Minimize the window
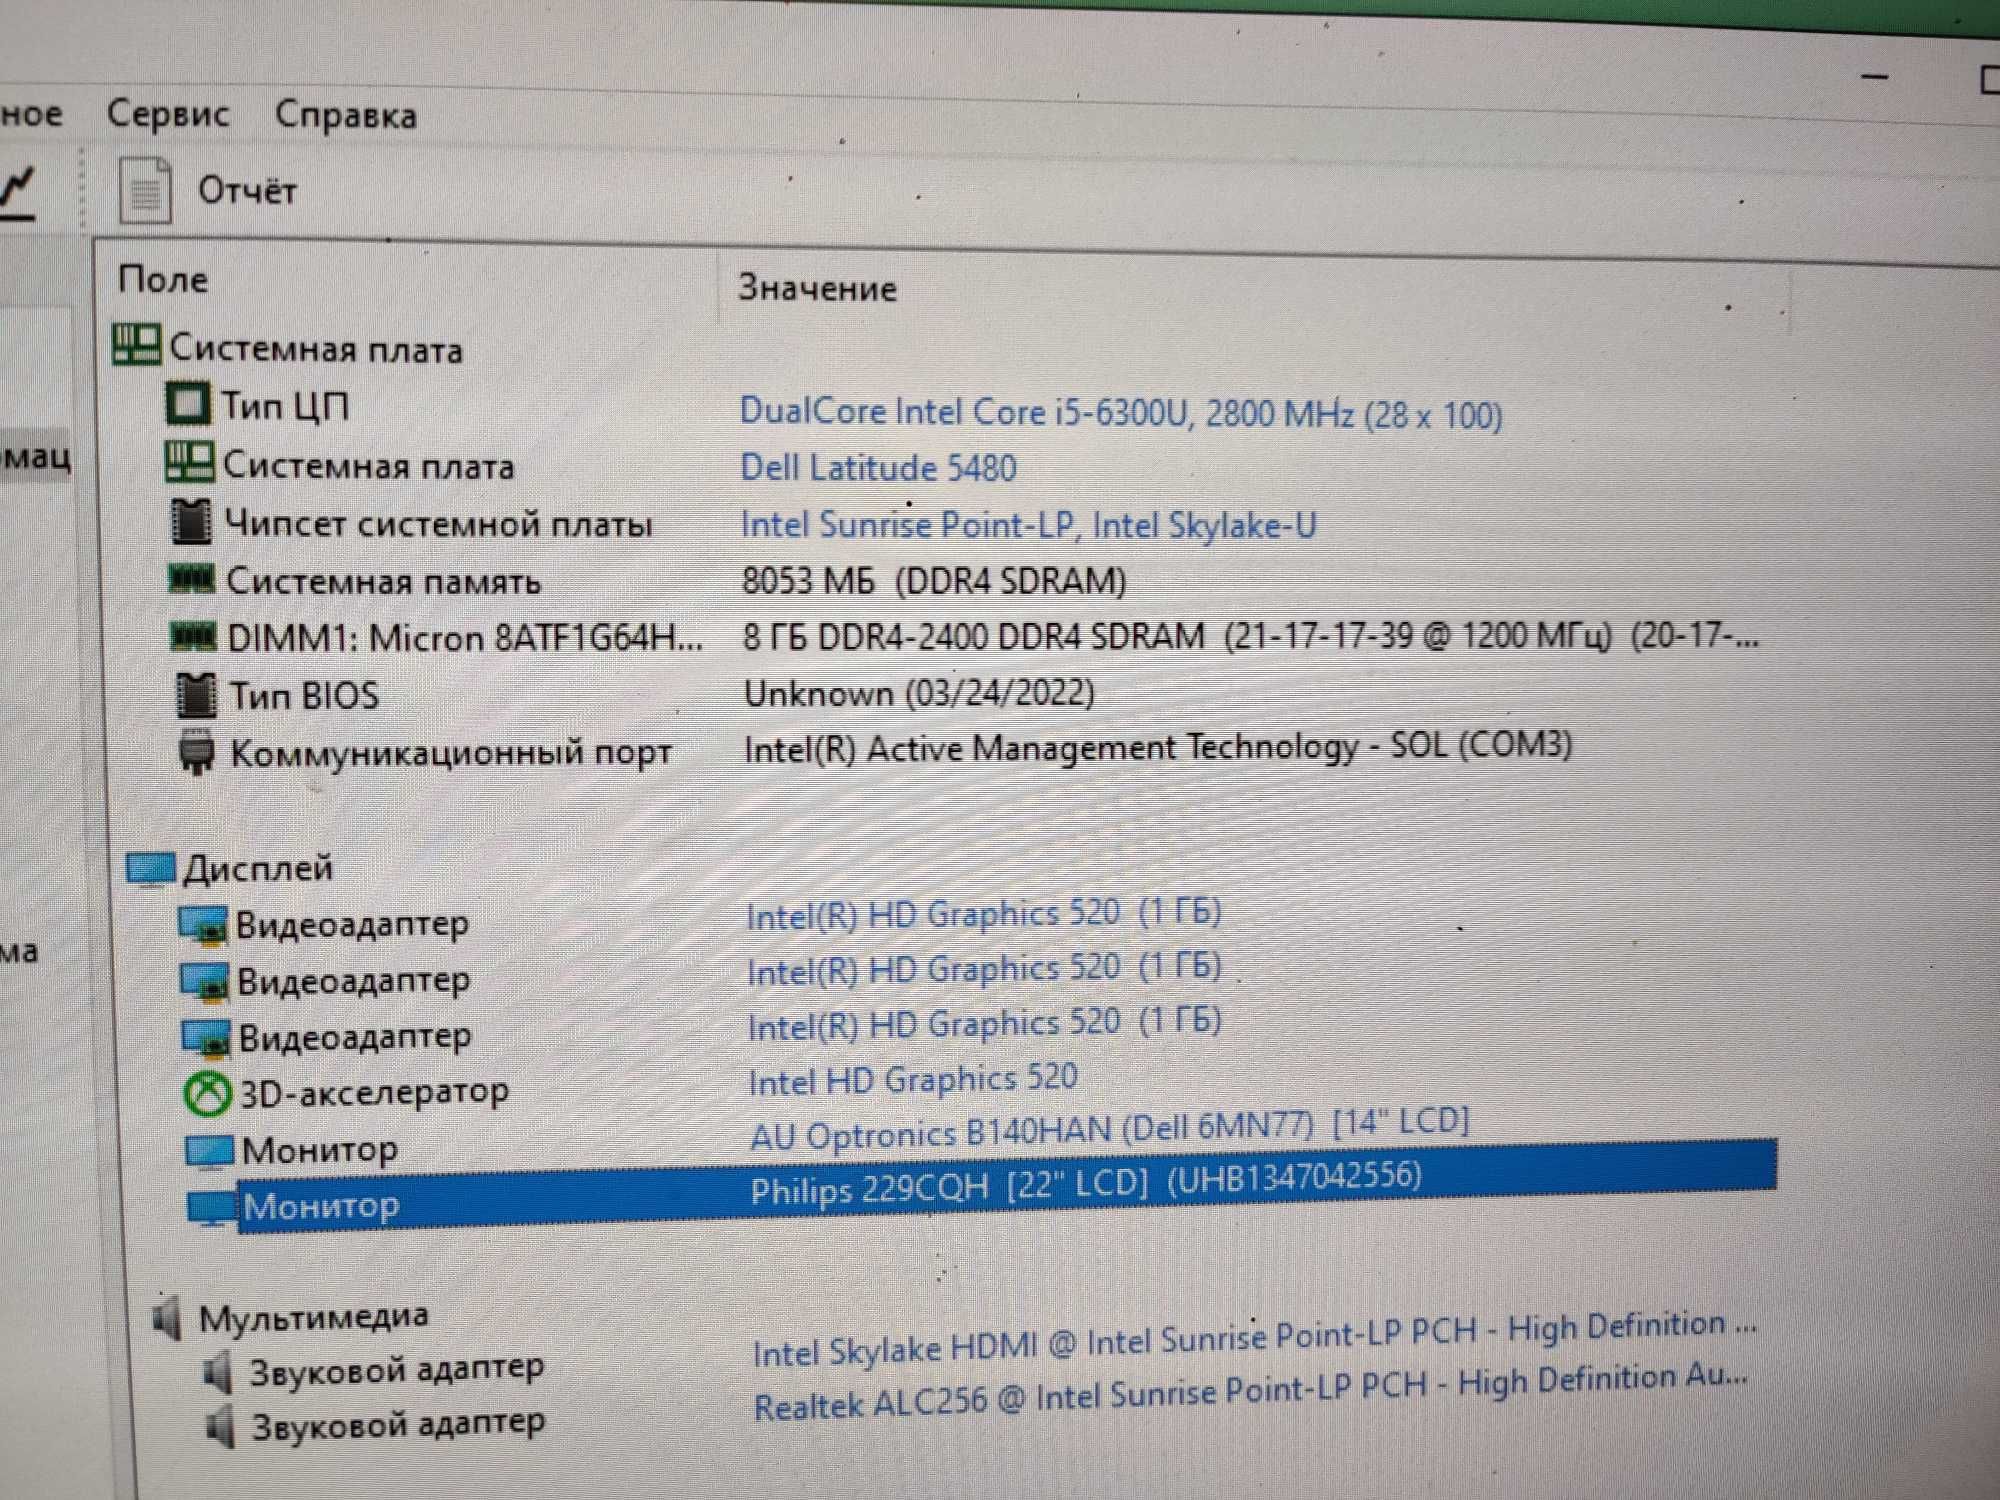This screenshot has height=1500, width=2000. coord(1874,76)
